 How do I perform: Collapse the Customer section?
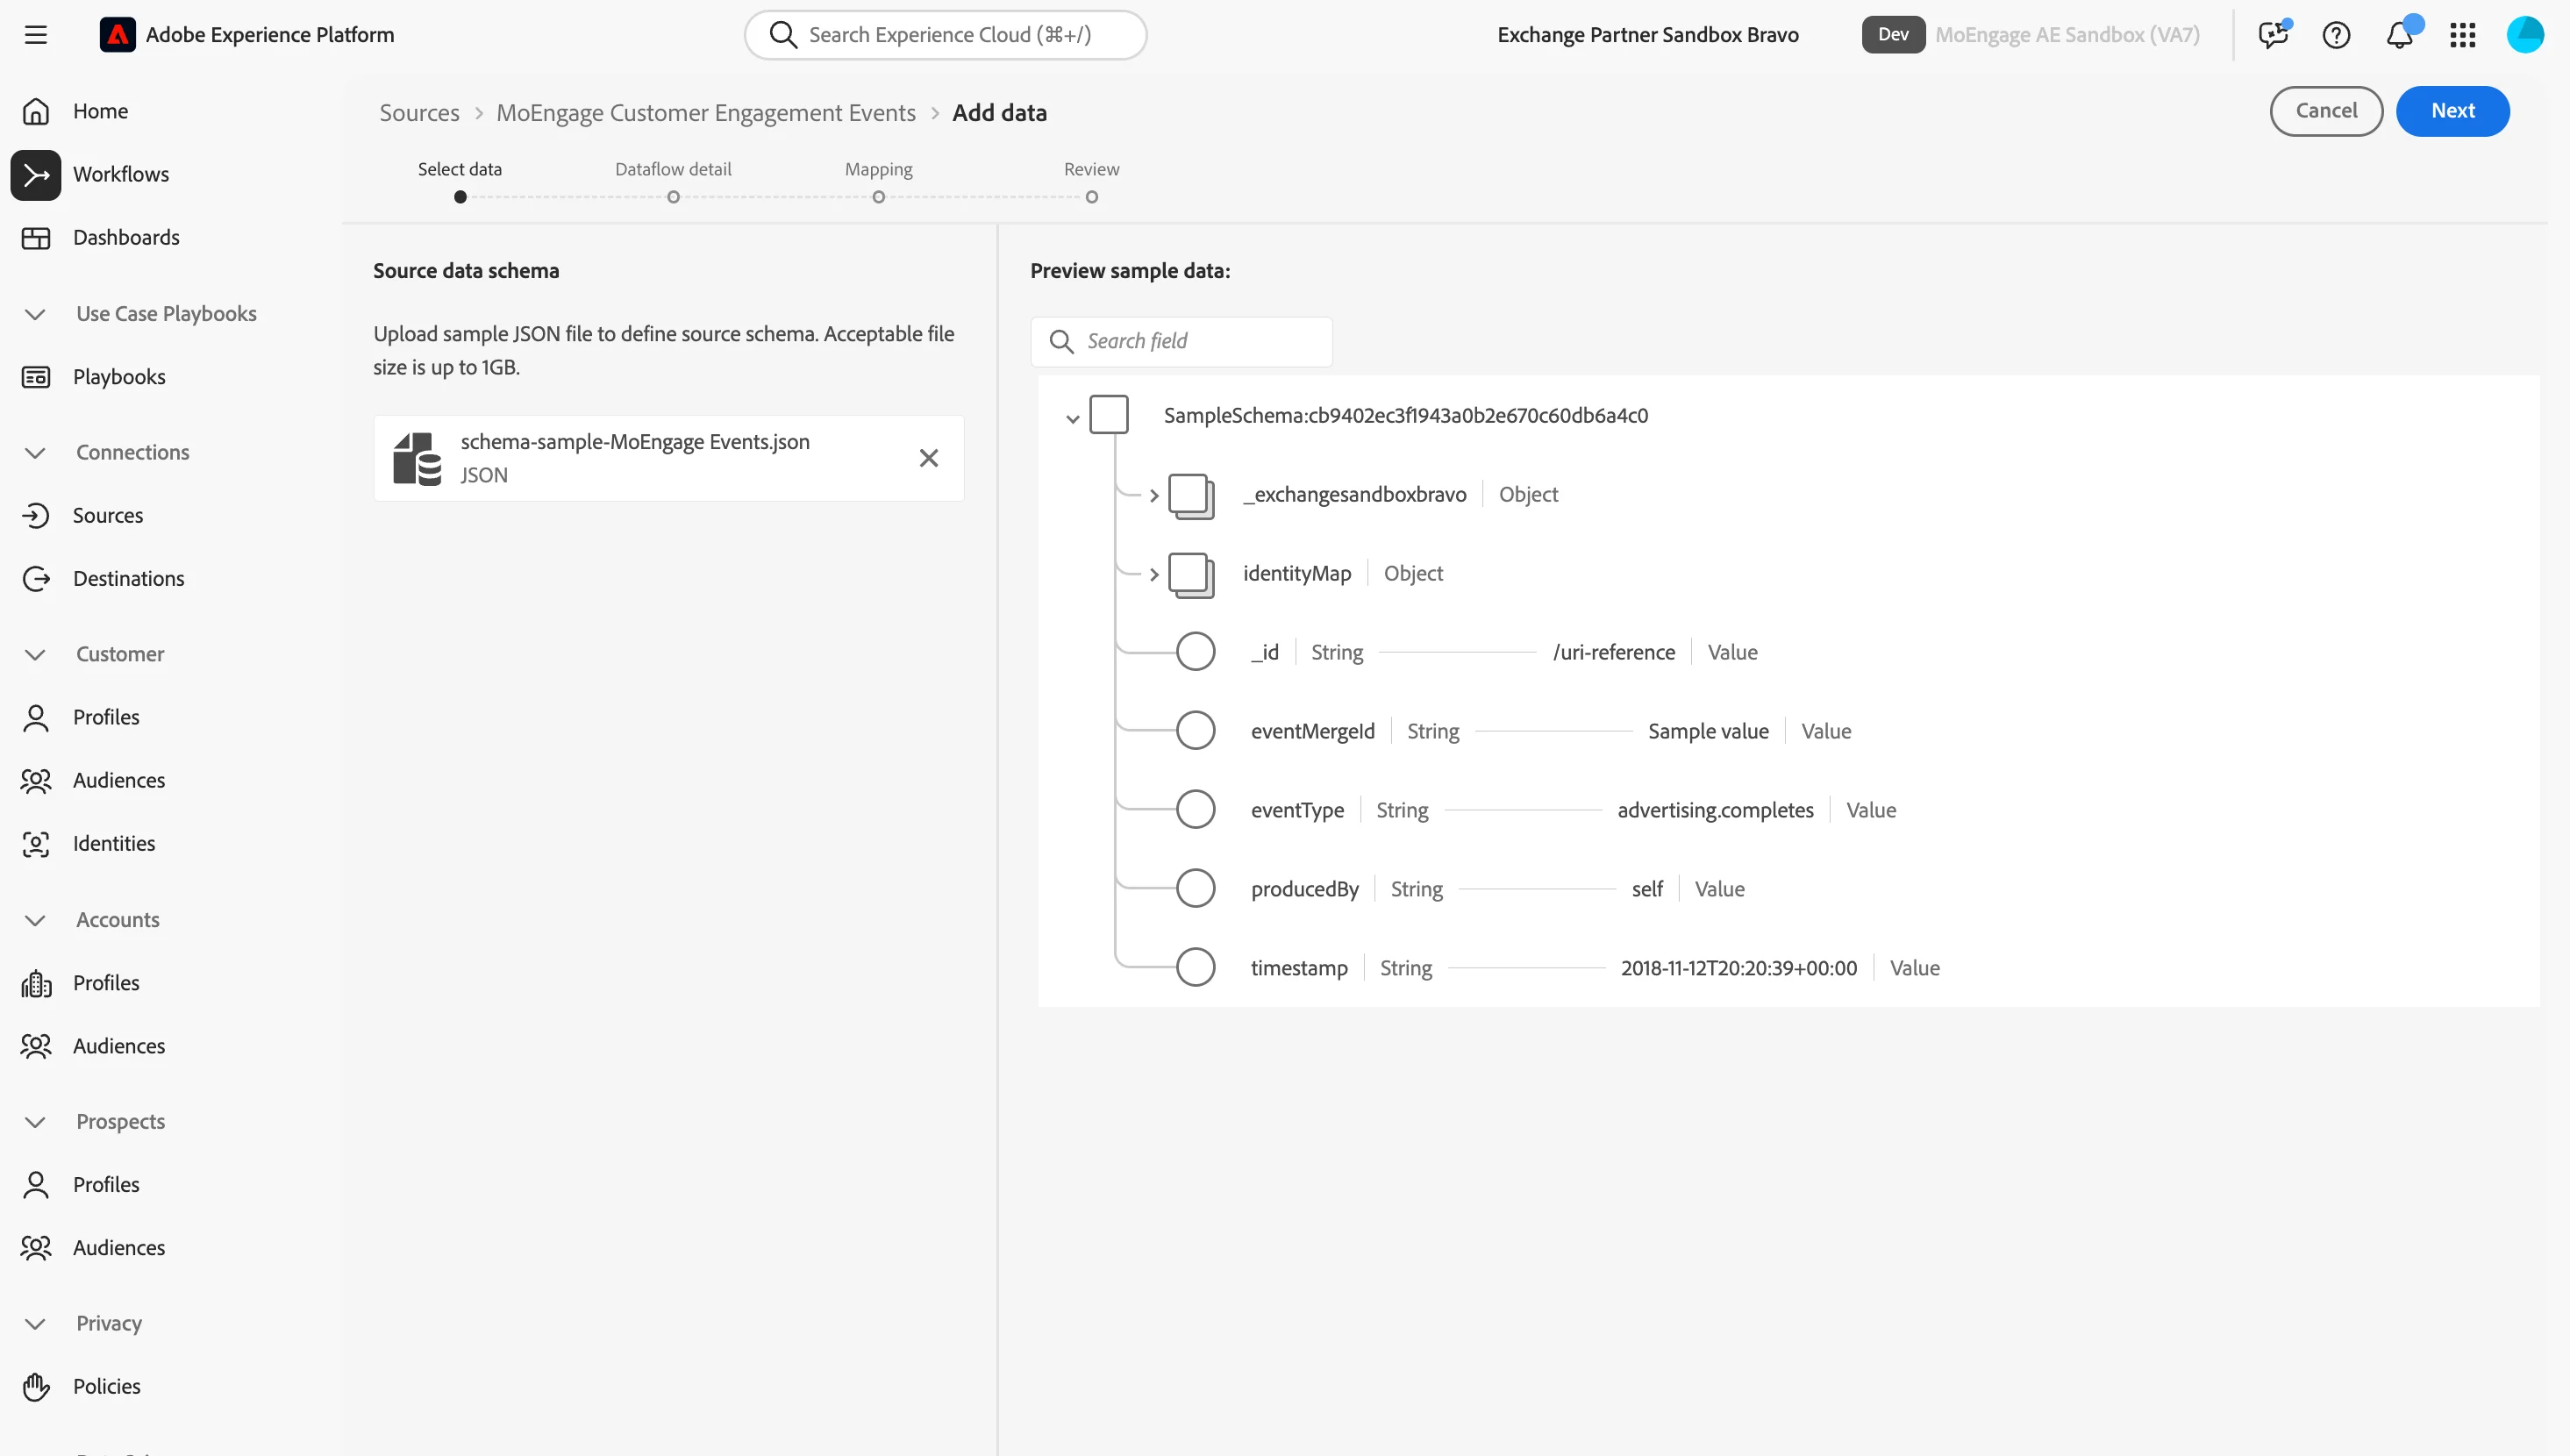pos(36,655)
